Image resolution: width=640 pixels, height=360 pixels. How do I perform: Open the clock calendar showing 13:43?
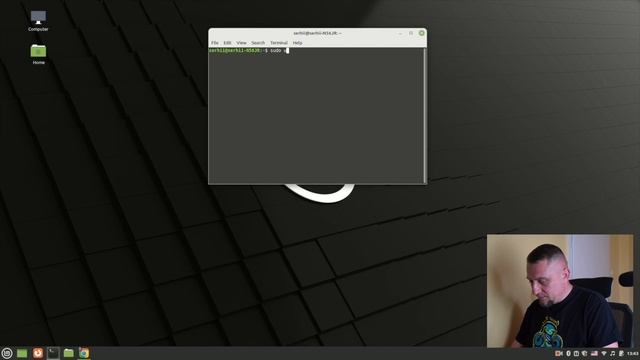(x=633, y=353)
